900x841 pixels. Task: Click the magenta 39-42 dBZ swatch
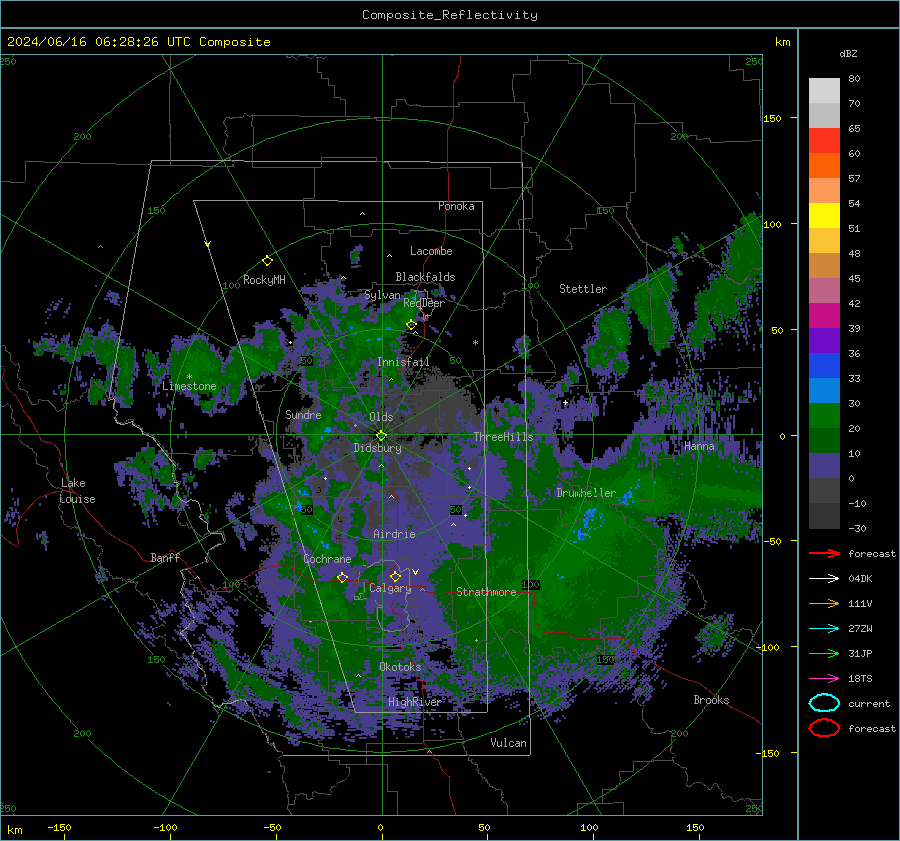pos(824,316)
